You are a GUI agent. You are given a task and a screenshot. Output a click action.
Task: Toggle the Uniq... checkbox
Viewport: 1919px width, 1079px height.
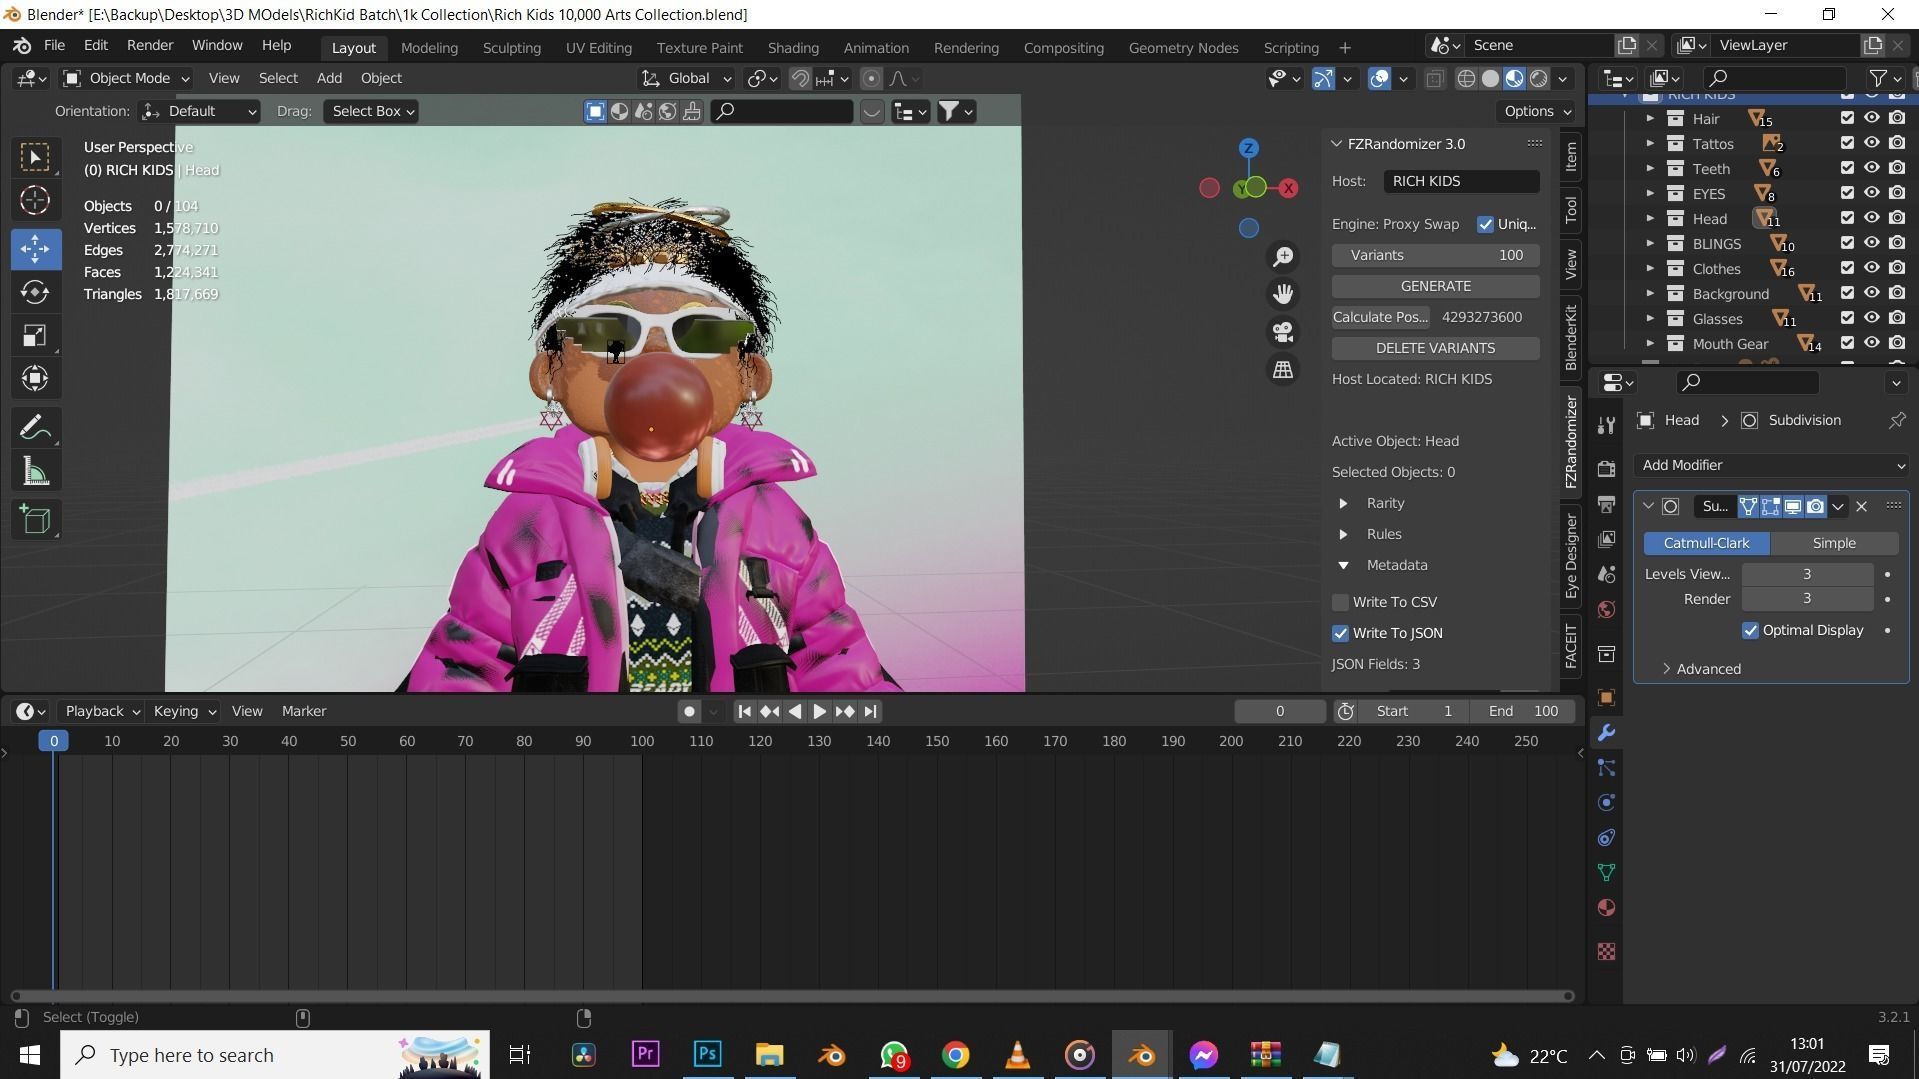pos(1485,224)
